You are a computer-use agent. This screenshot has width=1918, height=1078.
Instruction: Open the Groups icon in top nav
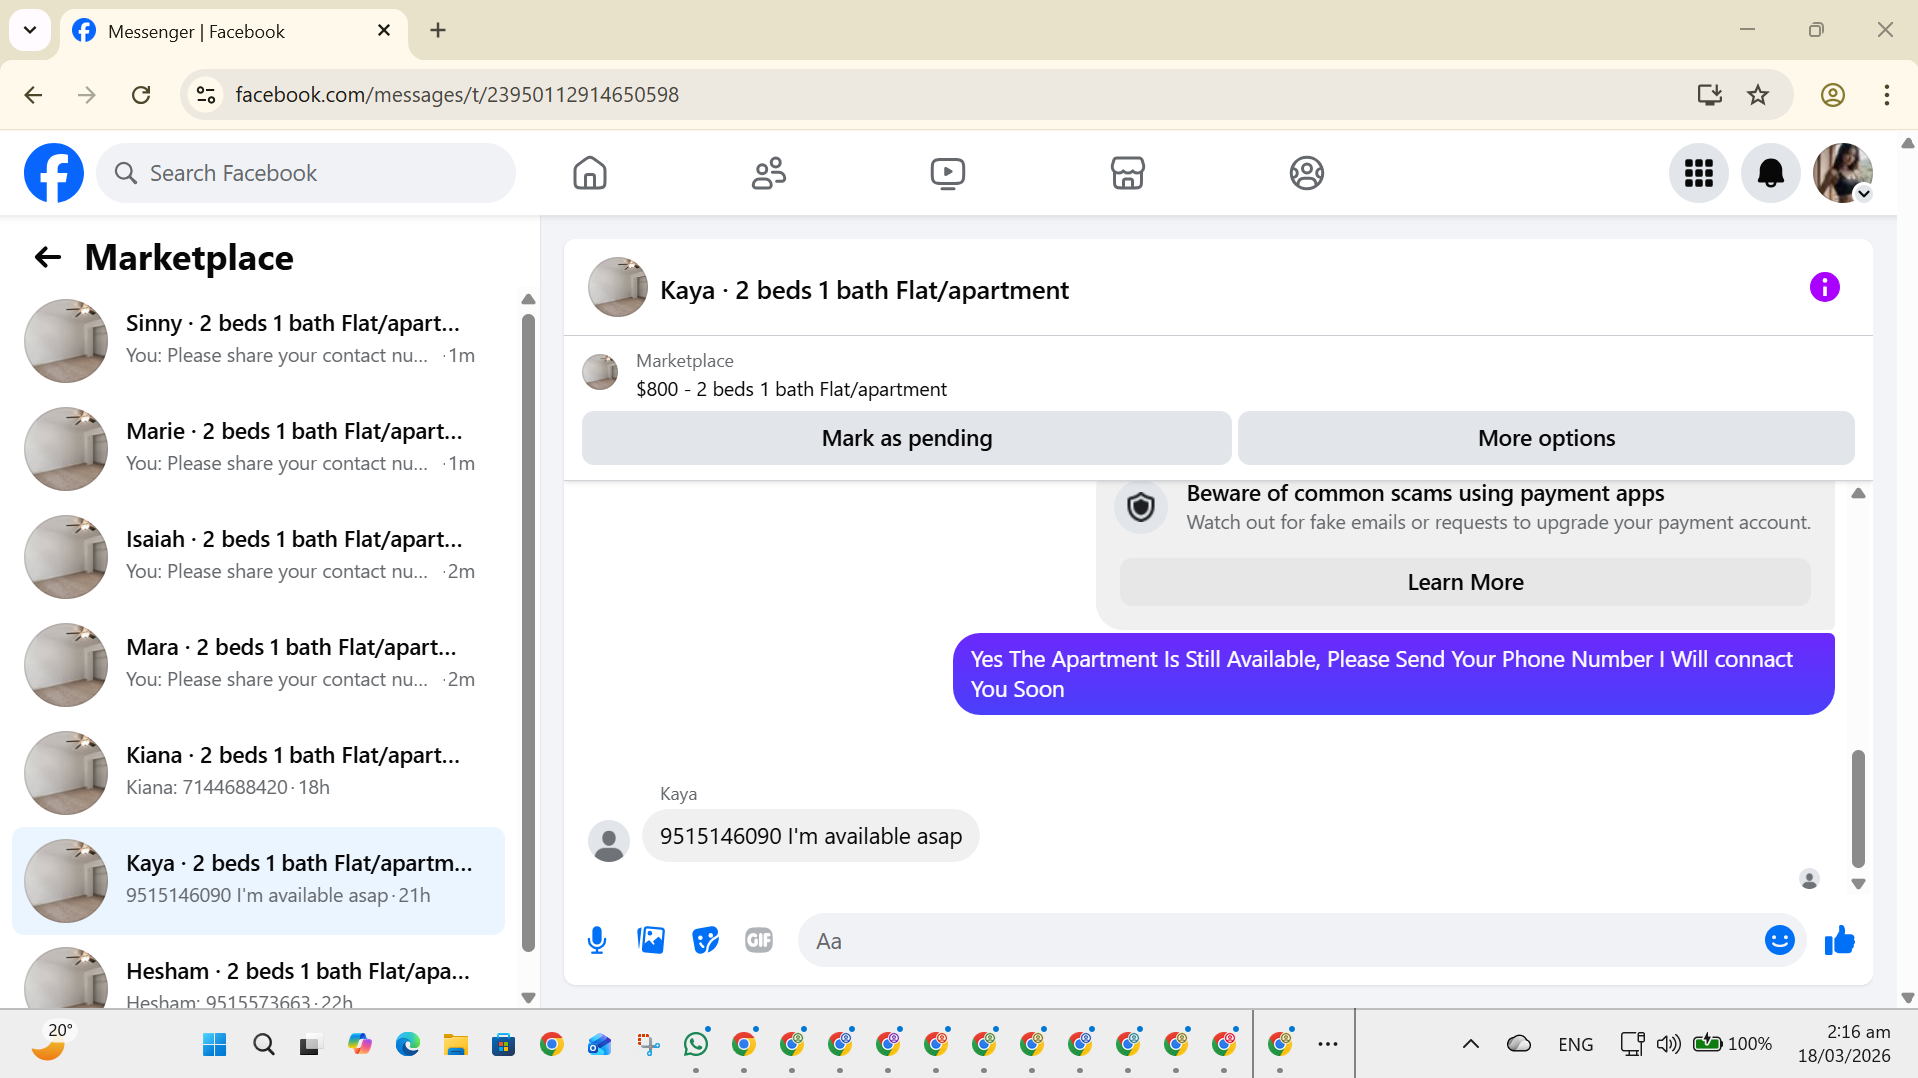tap(1306, 173)
